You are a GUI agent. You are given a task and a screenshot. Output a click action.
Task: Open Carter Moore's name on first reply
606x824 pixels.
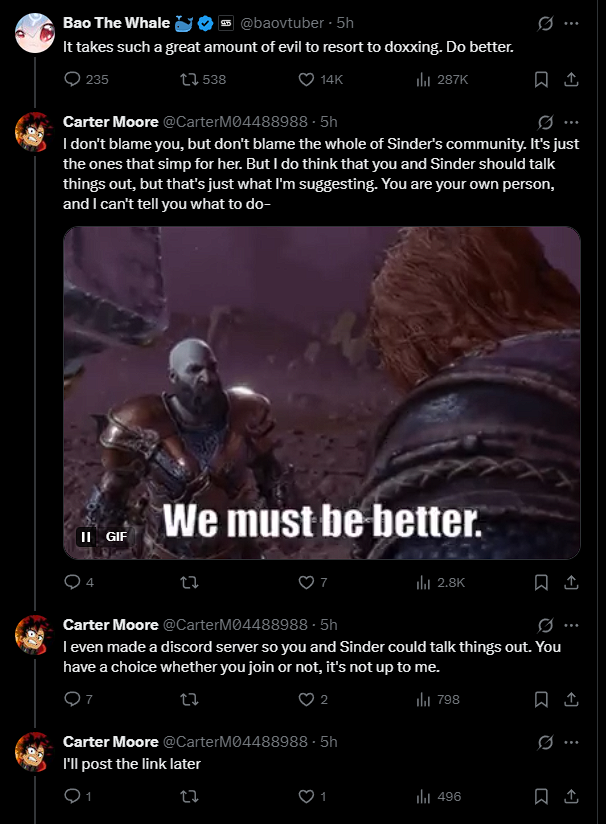click(x=110, y=122)
